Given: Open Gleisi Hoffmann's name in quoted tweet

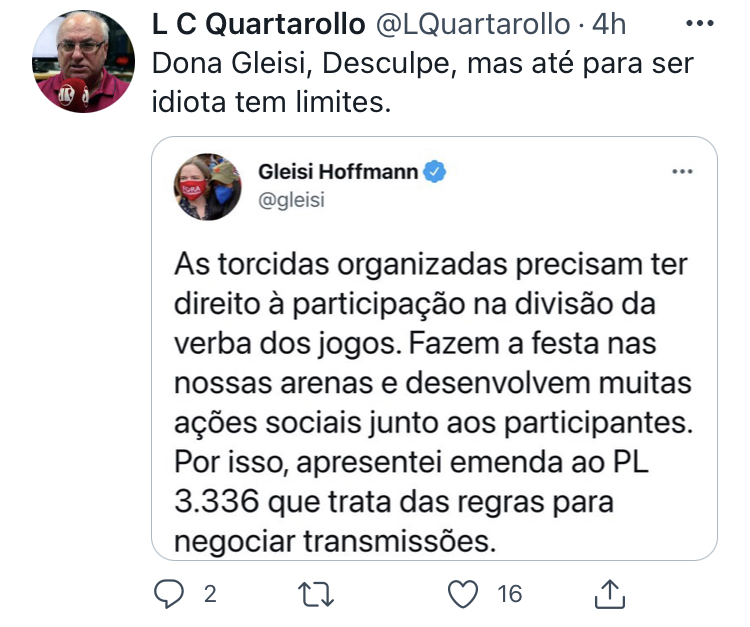Looking at the screenshot, I should [338, 172].
